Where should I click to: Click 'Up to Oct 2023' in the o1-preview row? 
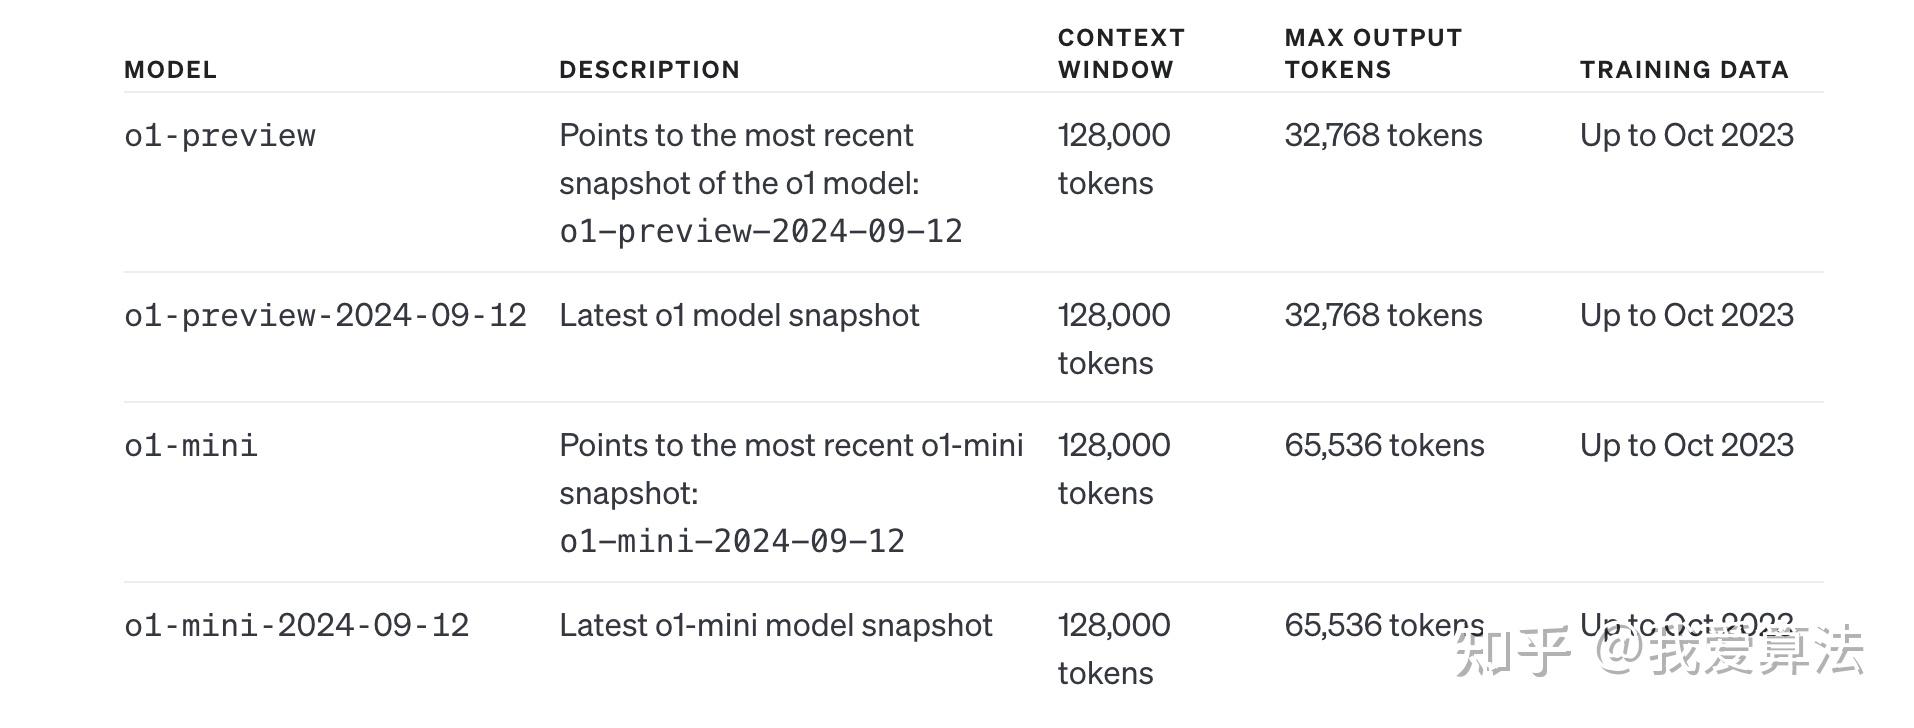1686,136
